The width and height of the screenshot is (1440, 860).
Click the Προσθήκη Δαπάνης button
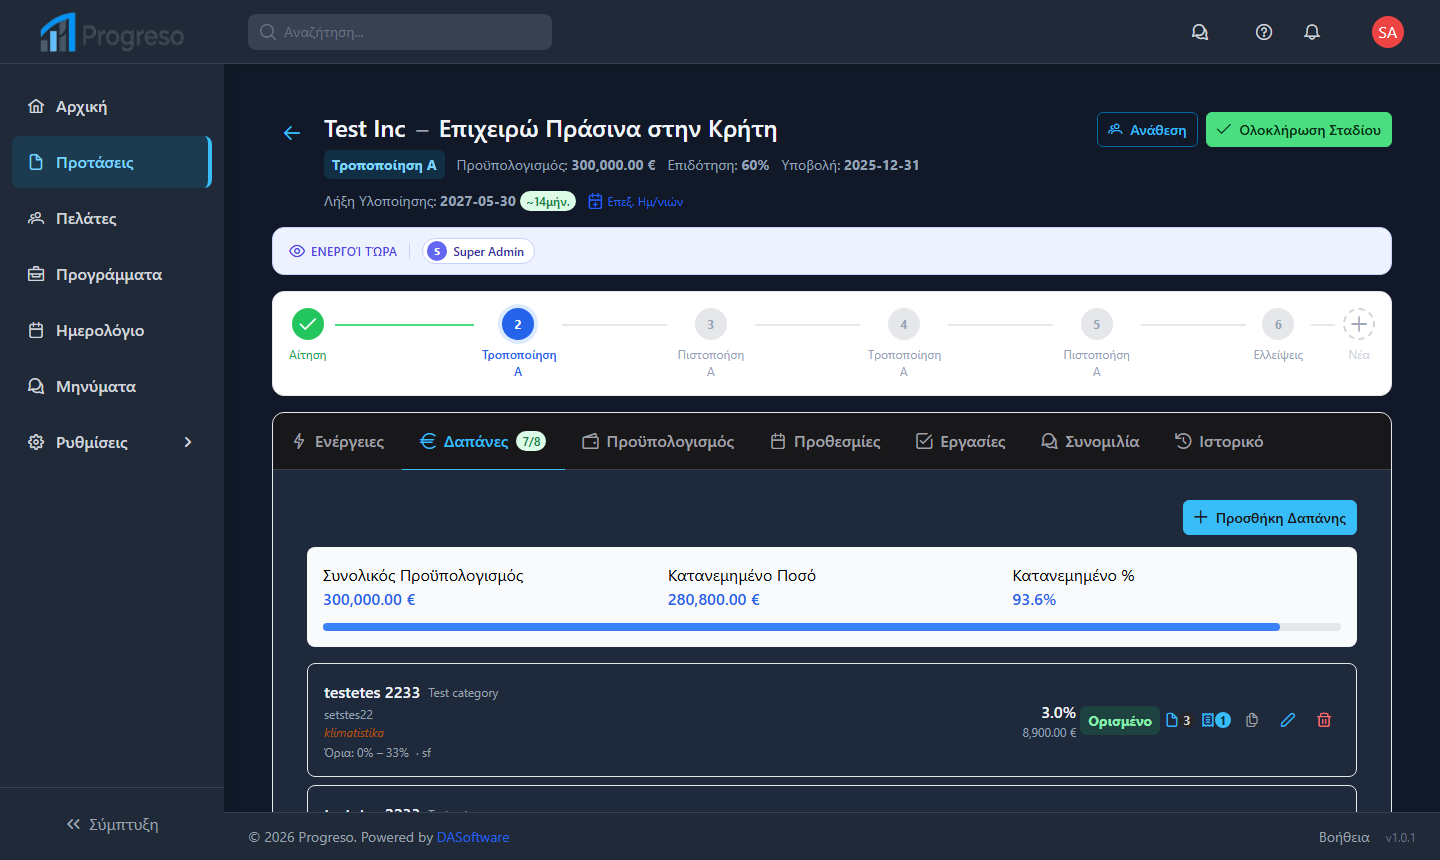[x=1269, y=517]
